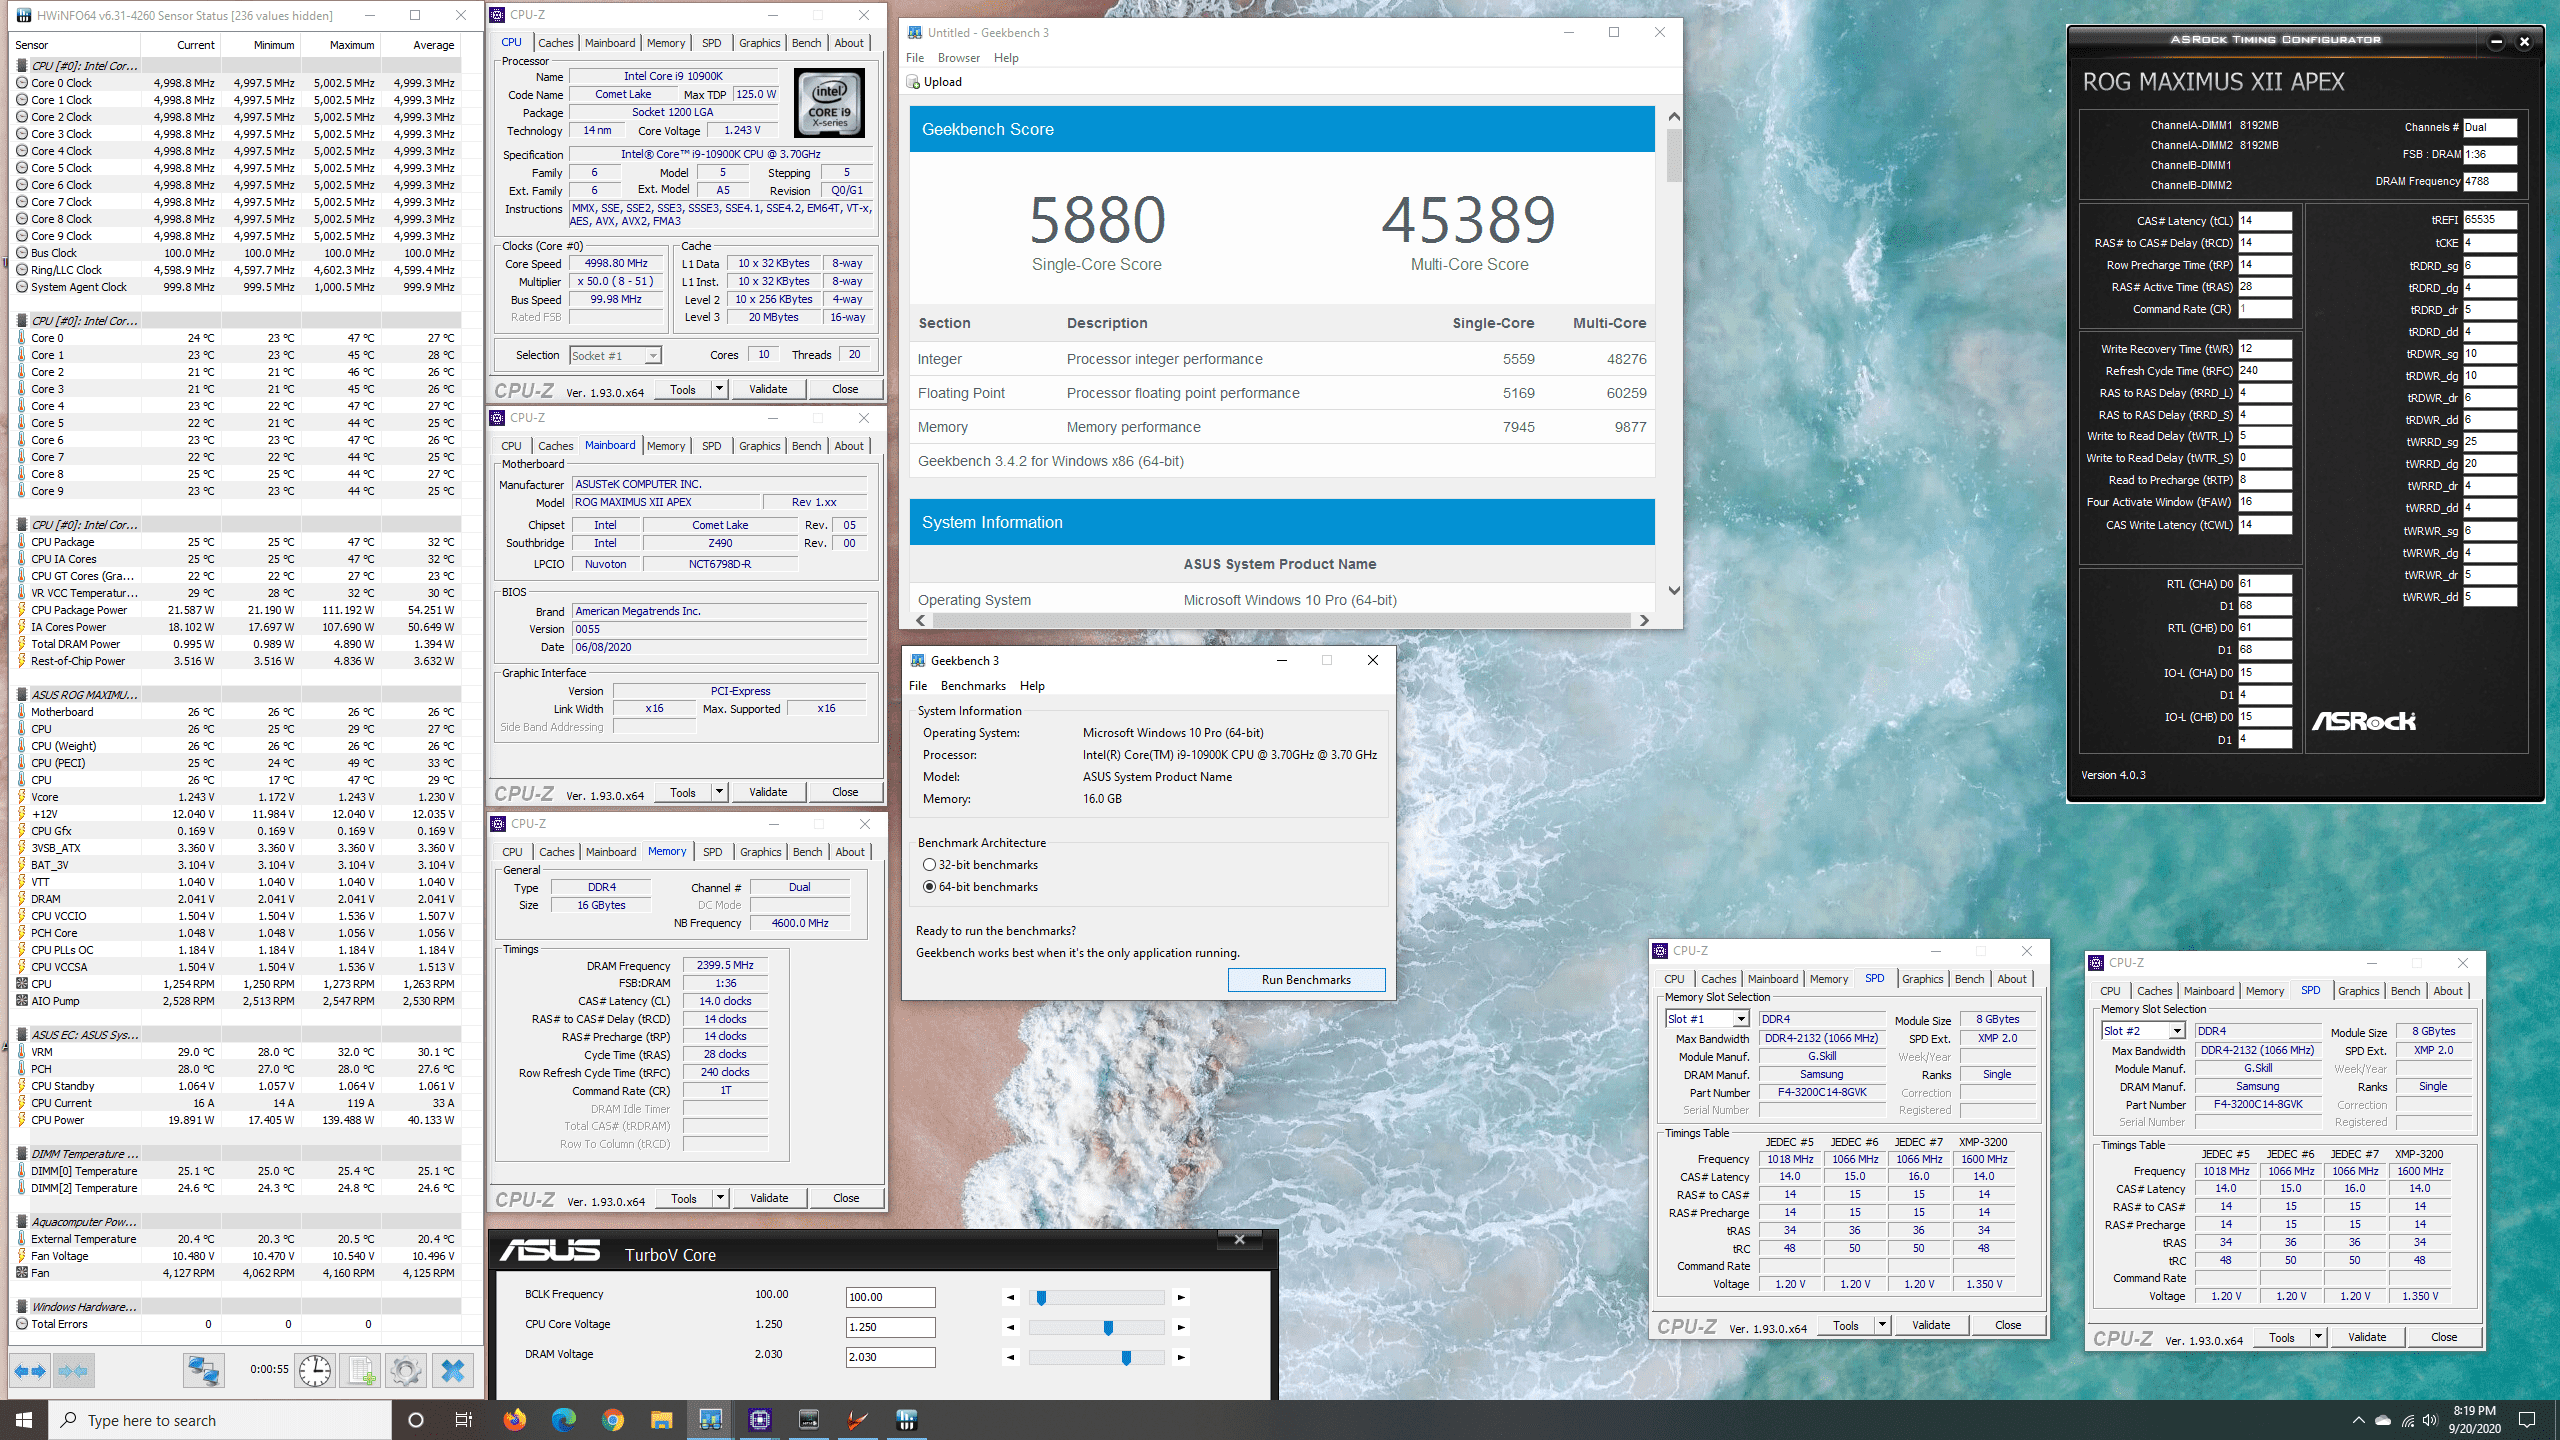Screen dimensions: 2560x1440
Task: Expand Slot #2 memory slot dropdown
Action: tap(2176, 1031)
